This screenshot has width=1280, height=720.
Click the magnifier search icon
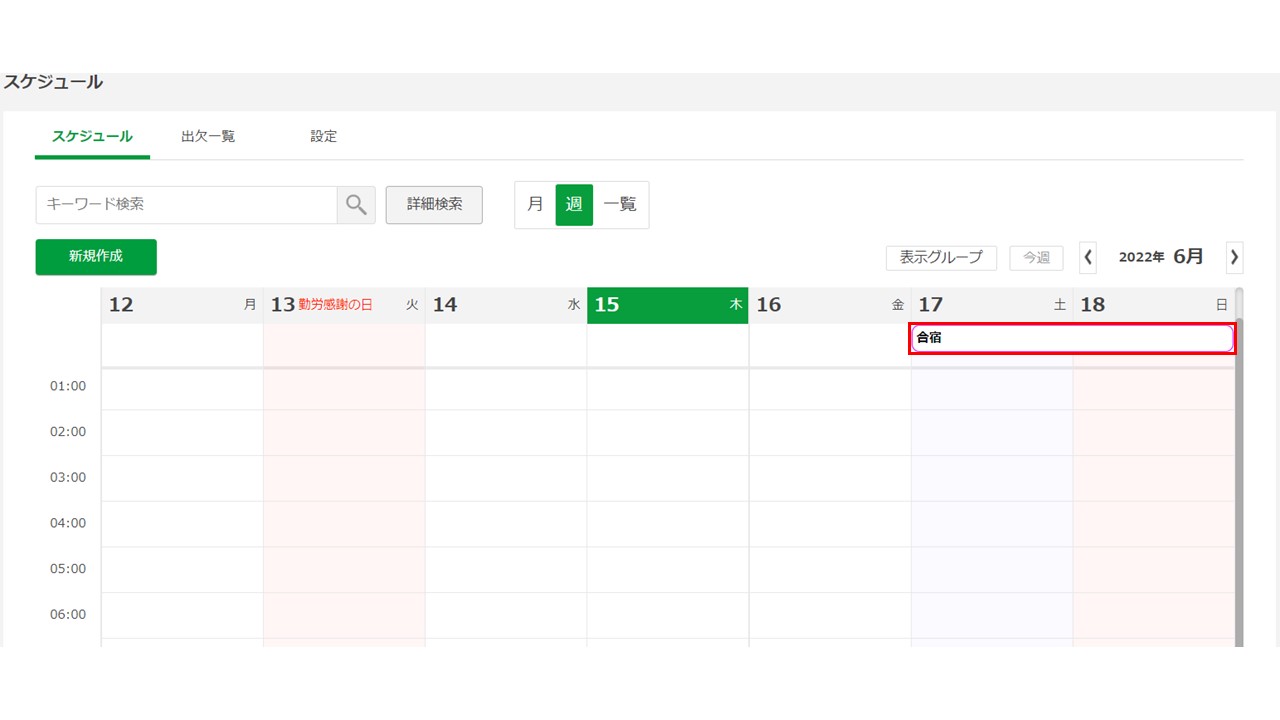(x=356, y=204)
